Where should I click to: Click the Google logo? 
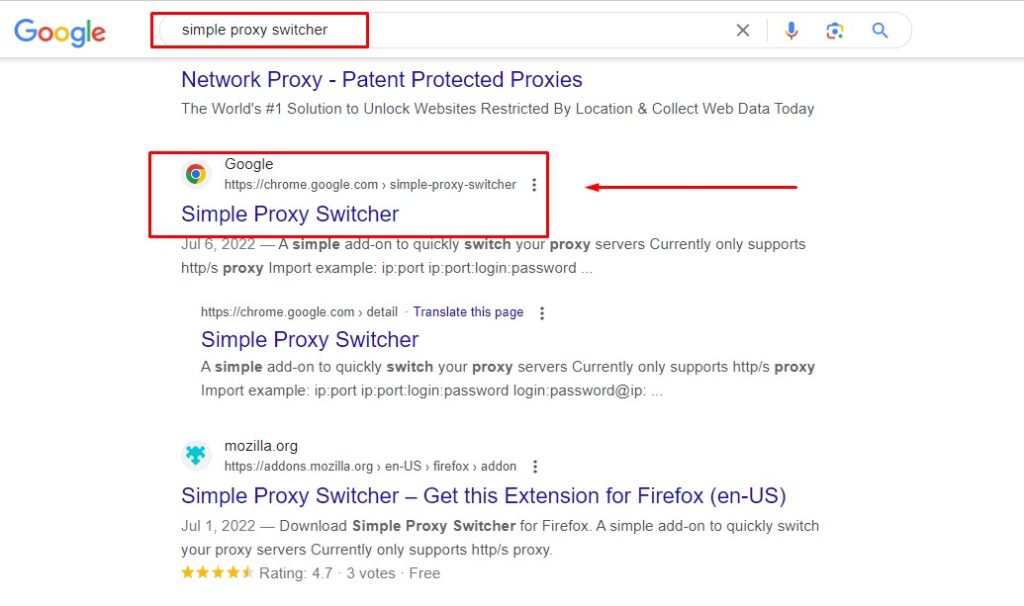[x=60, y=32]
